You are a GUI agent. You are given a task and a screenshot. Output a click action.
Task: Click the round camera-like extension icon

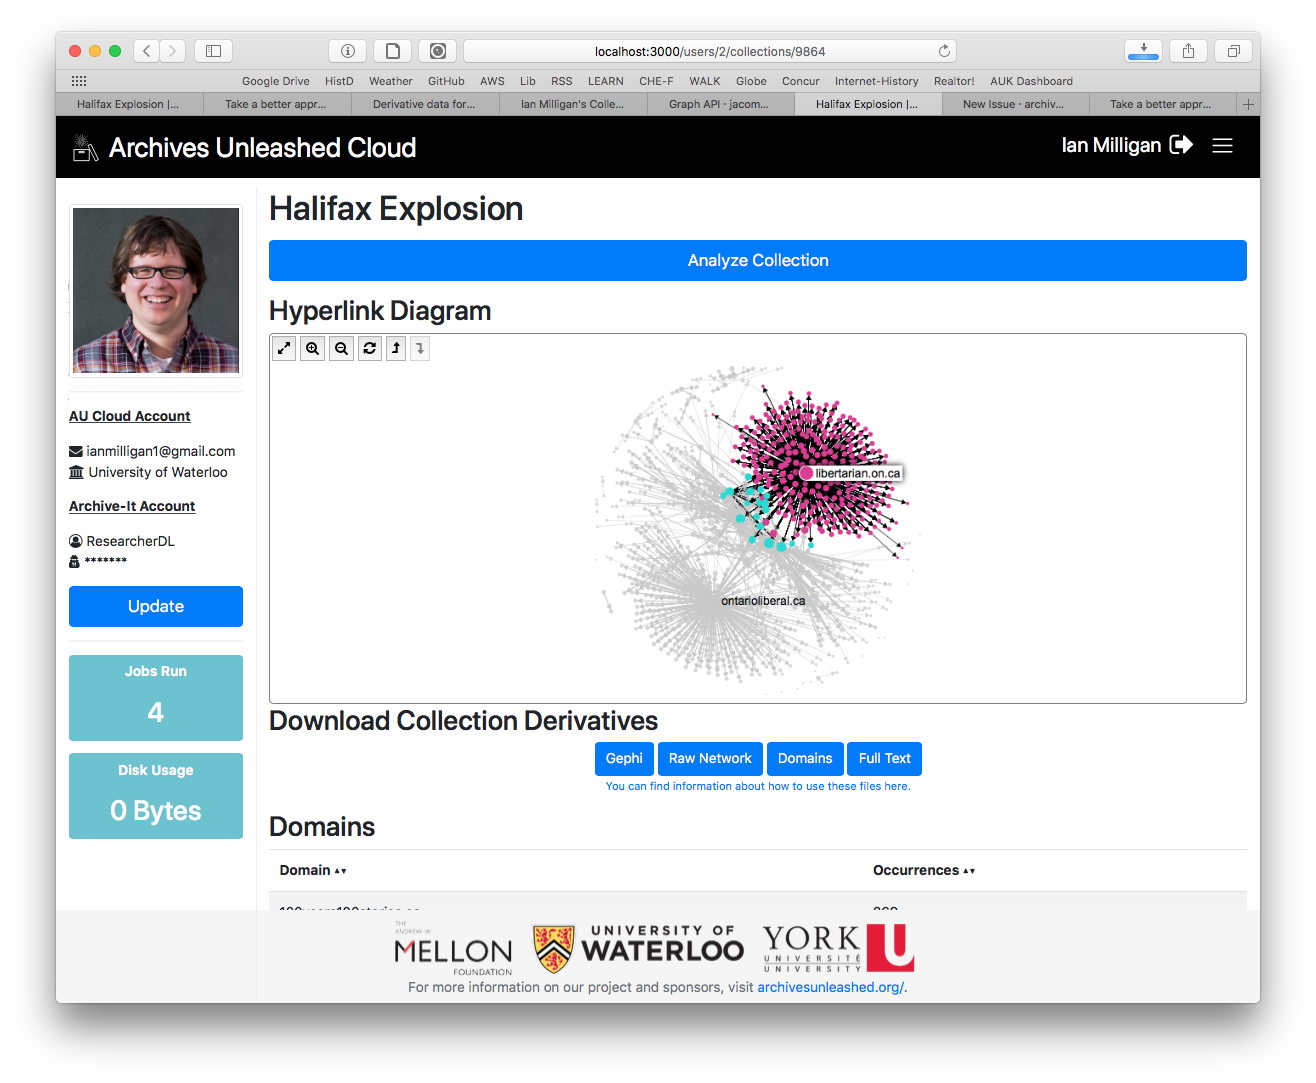pos(438,51)
